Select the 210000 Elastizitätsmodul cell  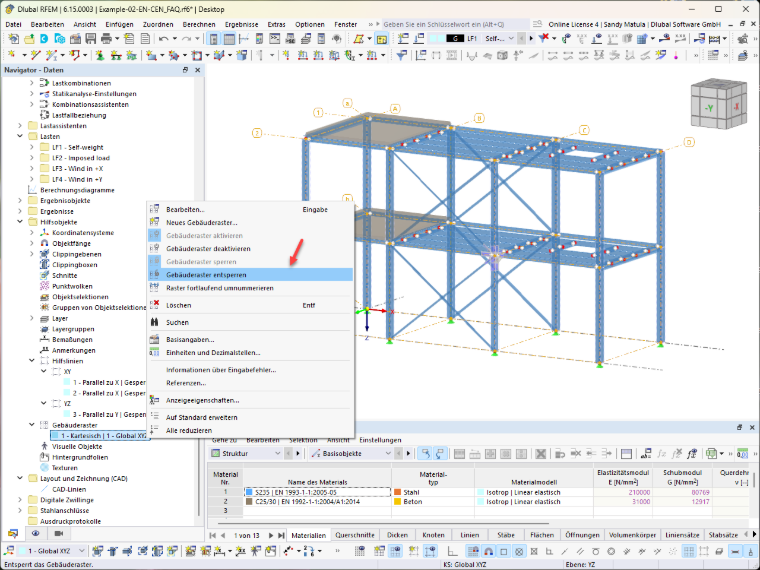click(x=622, y=492)
